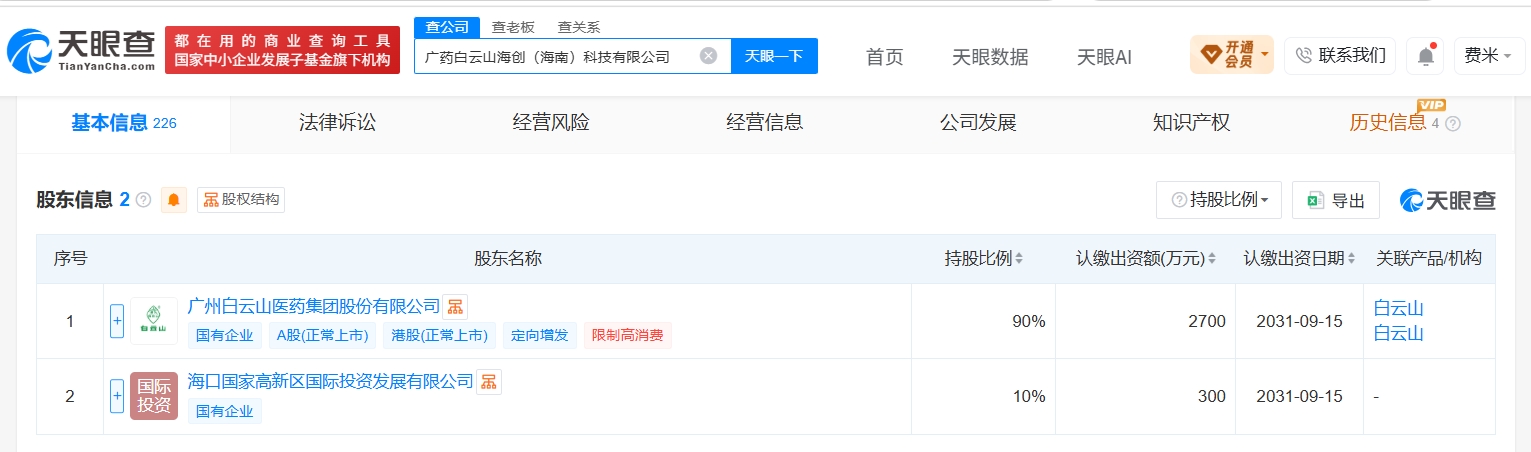Image resolution: width=1531 pixels, height=452 pixels.
Task: Click the 天眼一下 search button
Action: click(774, 56)
